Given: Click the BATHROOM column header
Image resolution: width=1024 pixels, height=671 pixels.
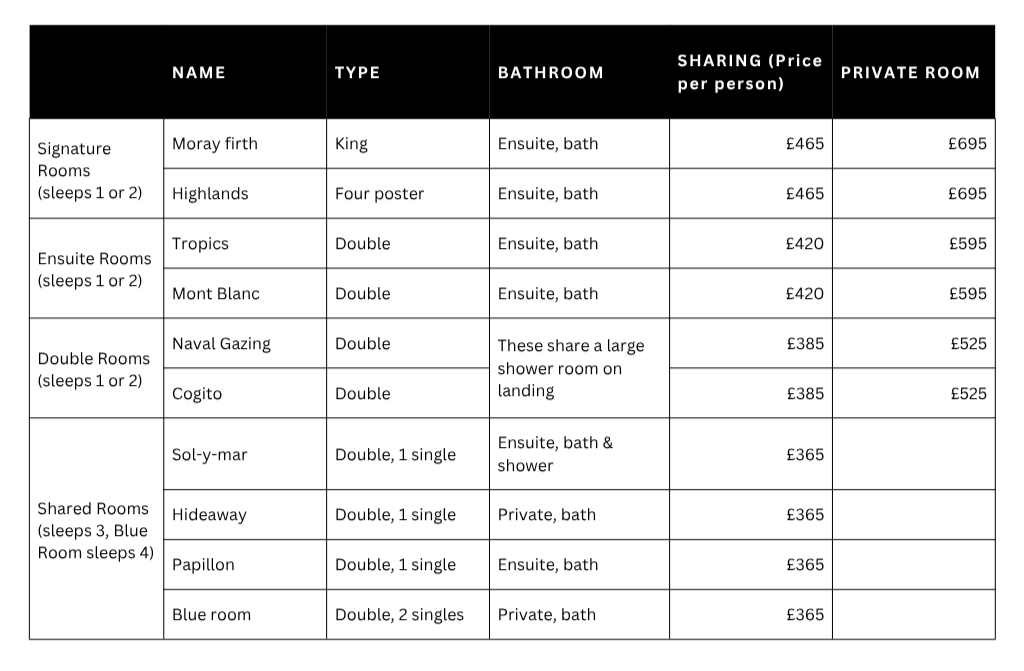Looking at the screenshot, I should (551, 73).
